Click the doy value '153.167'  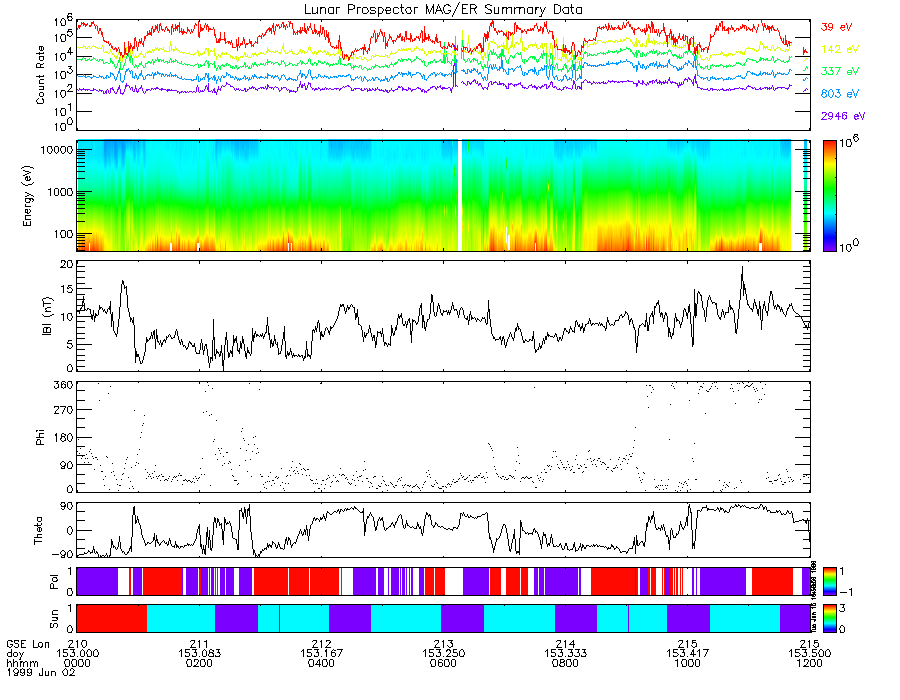pos(321,654)
